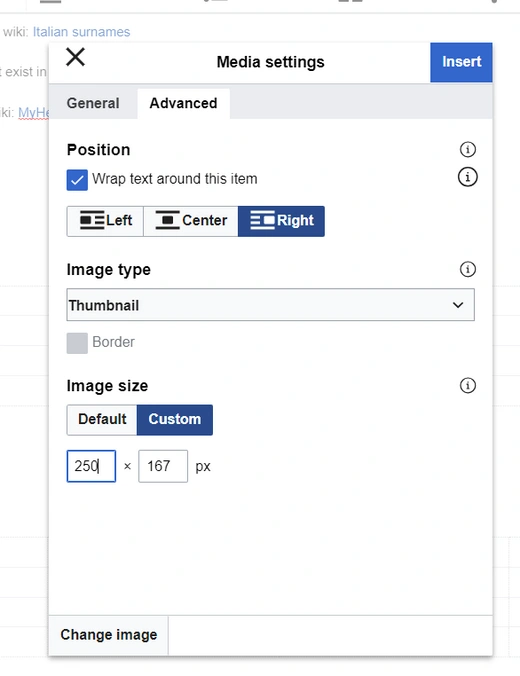This screenshot has width=520, height=676.
Task: Click the Change image button
Action: tap(109, 635)
